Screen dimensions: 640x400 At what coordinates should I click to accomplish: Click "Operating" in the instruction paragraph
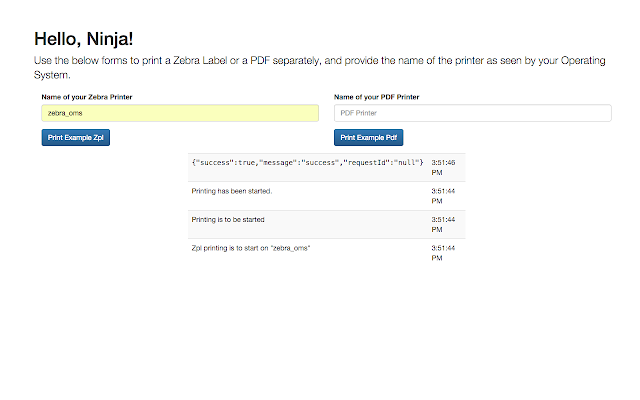[x=583, y=60]
